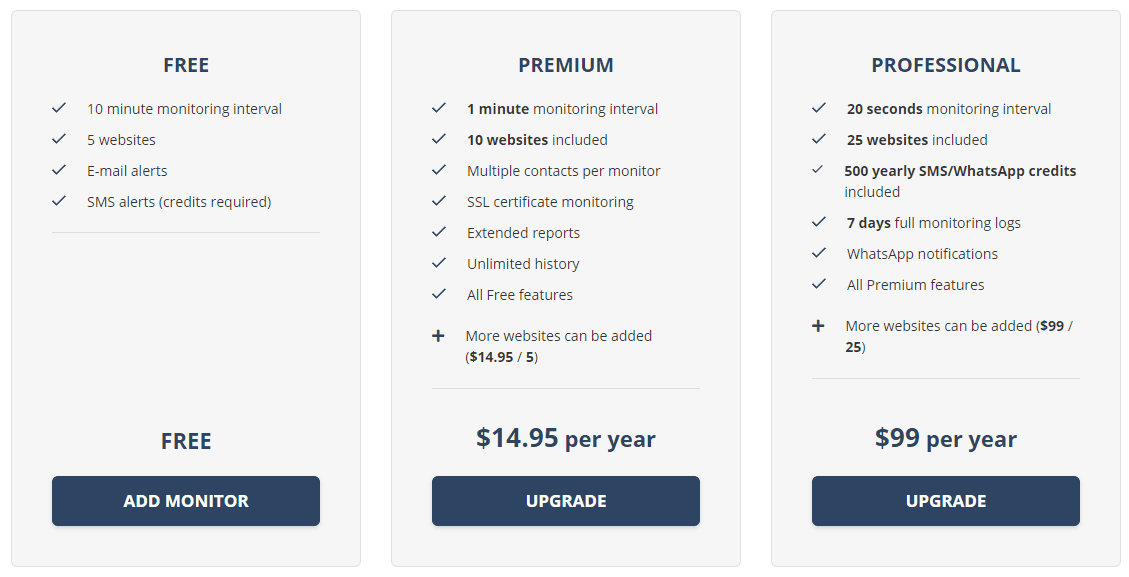
Task: Click the $99 per year price
Action: pyautogui.click(x=946, y=438)
